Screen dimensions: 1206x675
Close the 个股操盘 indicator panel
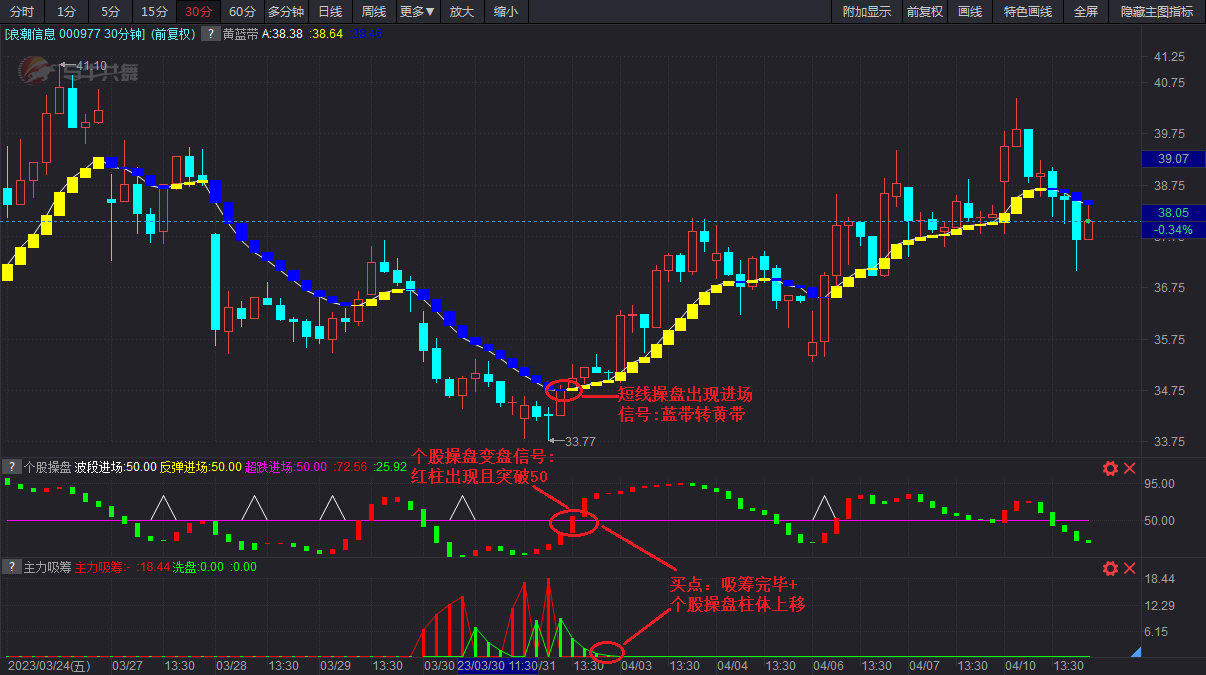(x=1130, y=468)
